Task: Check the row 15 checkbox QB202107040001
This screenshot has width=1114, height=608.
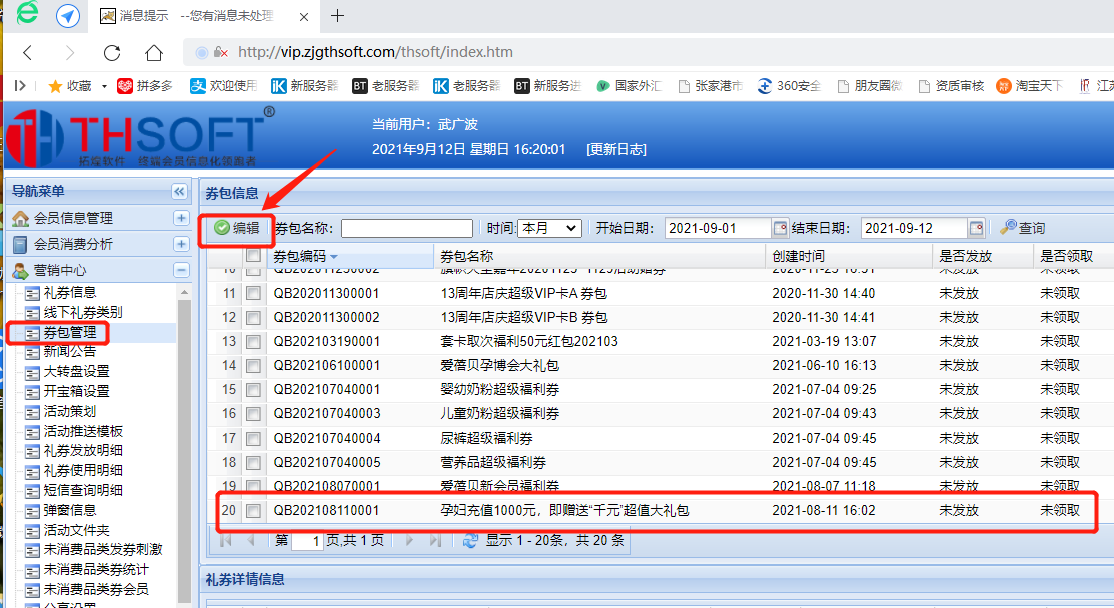Action: [253, 390]
